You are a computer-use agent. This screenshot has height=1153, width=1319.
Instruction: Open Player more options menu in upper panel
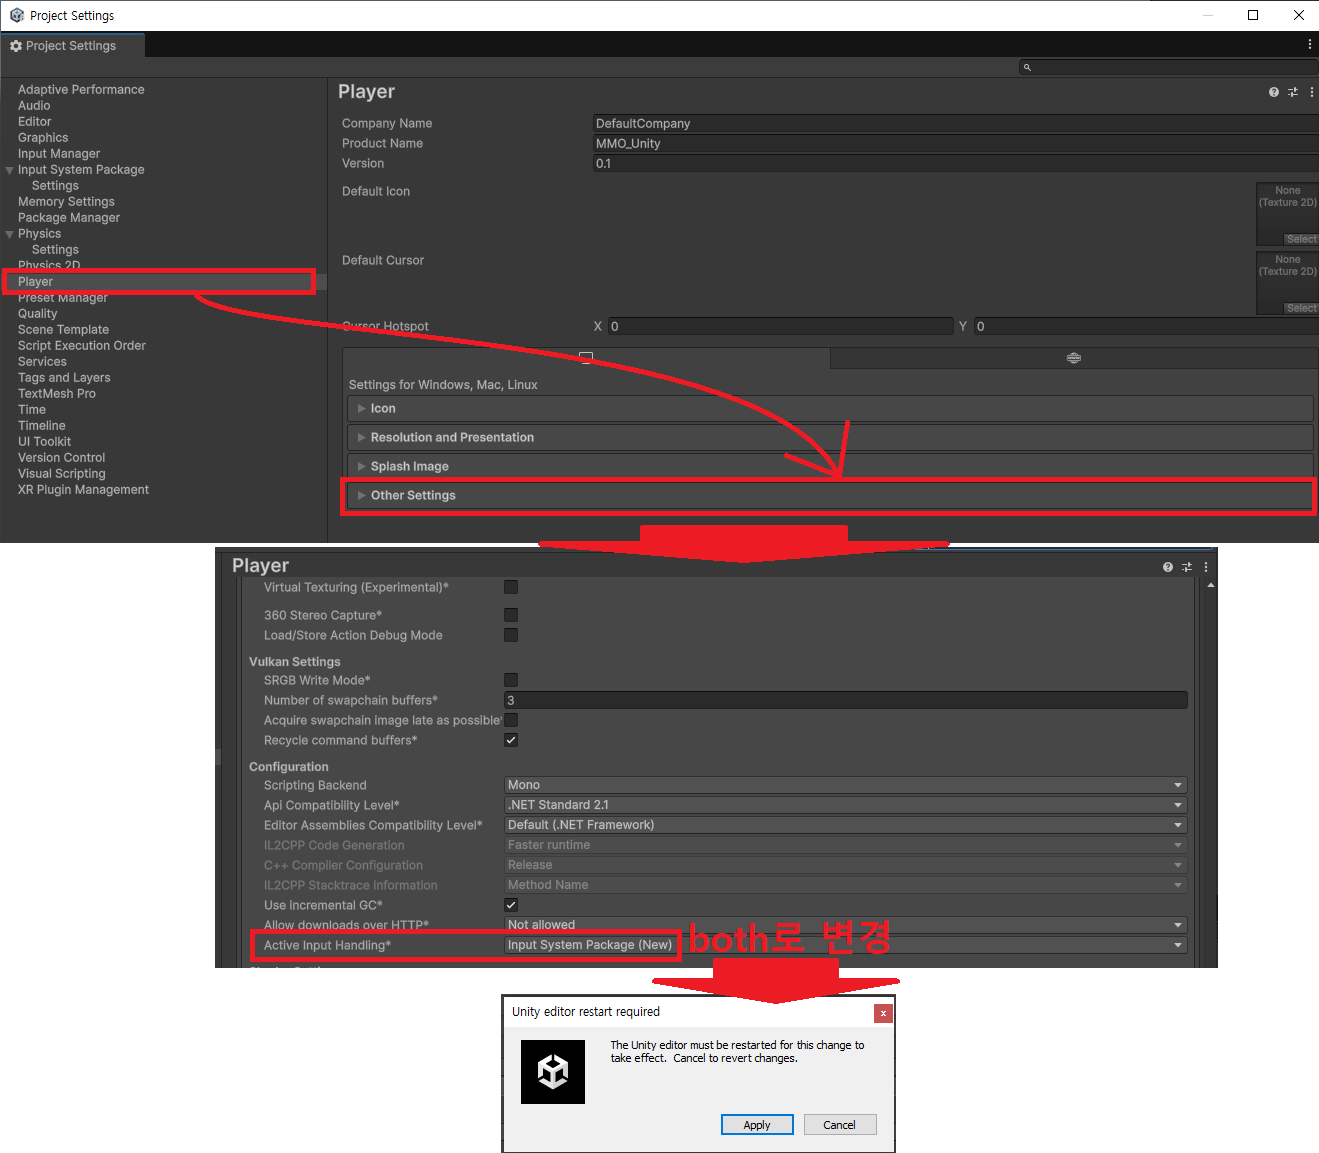1311,92
